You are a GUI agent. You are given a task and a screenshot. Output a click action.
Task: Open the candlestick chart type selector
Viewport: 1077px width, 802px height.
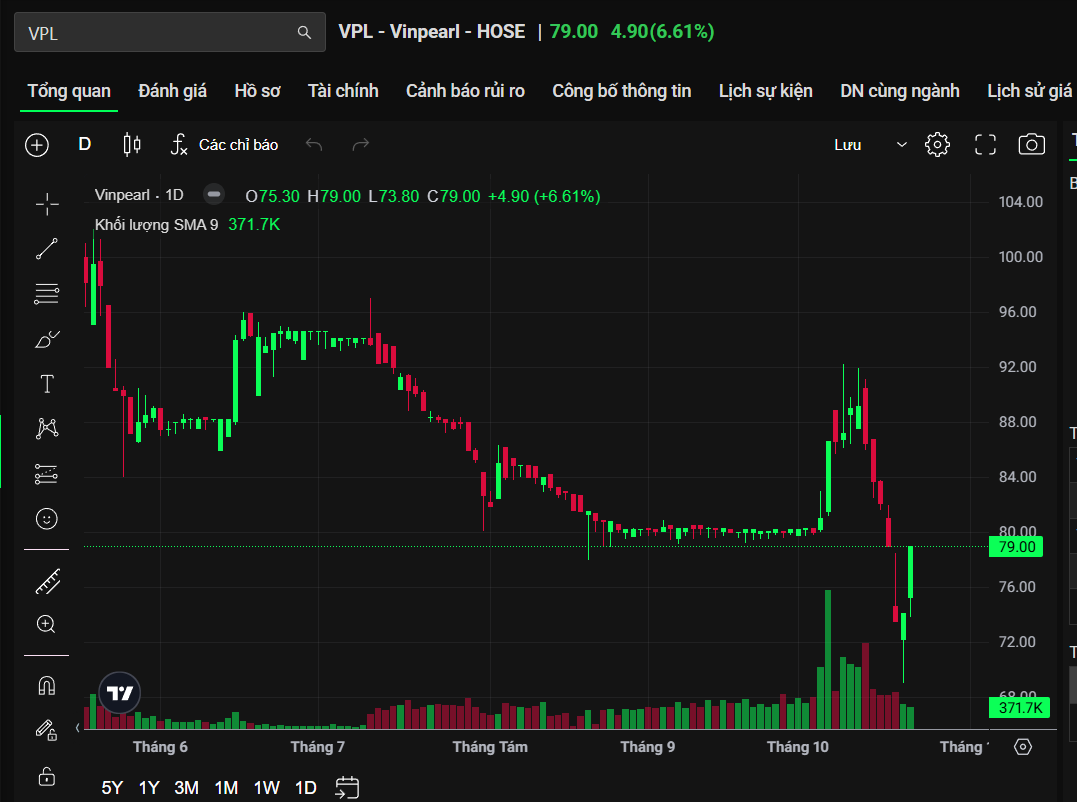[131, 145]
